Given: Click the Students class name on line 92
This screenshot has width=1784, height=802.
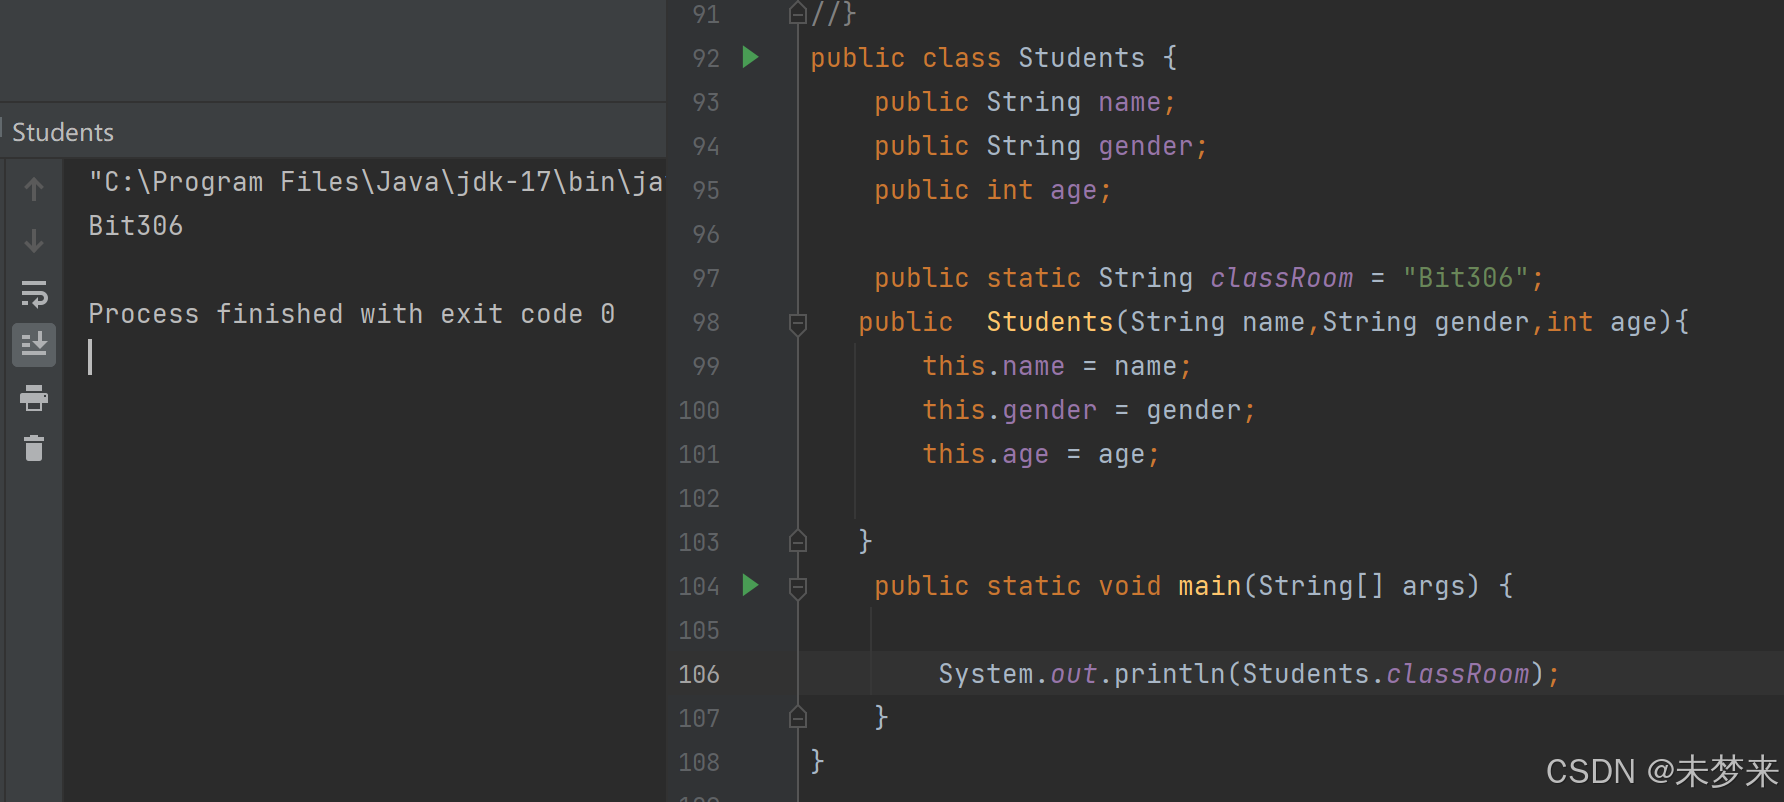Looking at the screenshot, I should click(x=1081, y=58).
